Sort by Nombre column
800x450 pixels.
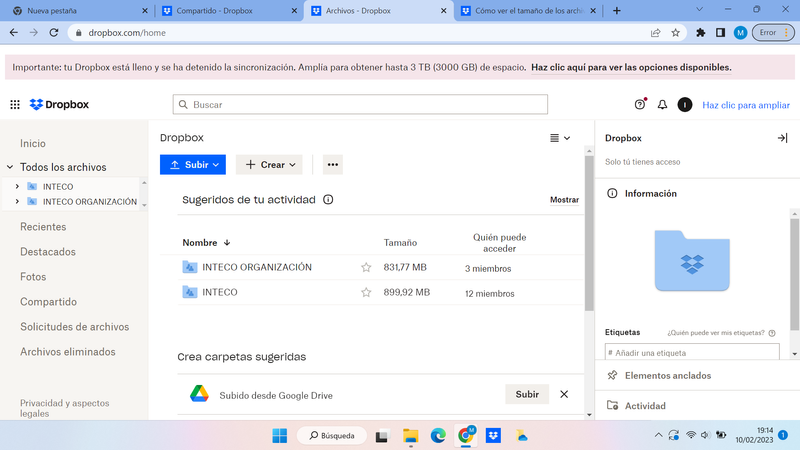[x=206, y=242]
